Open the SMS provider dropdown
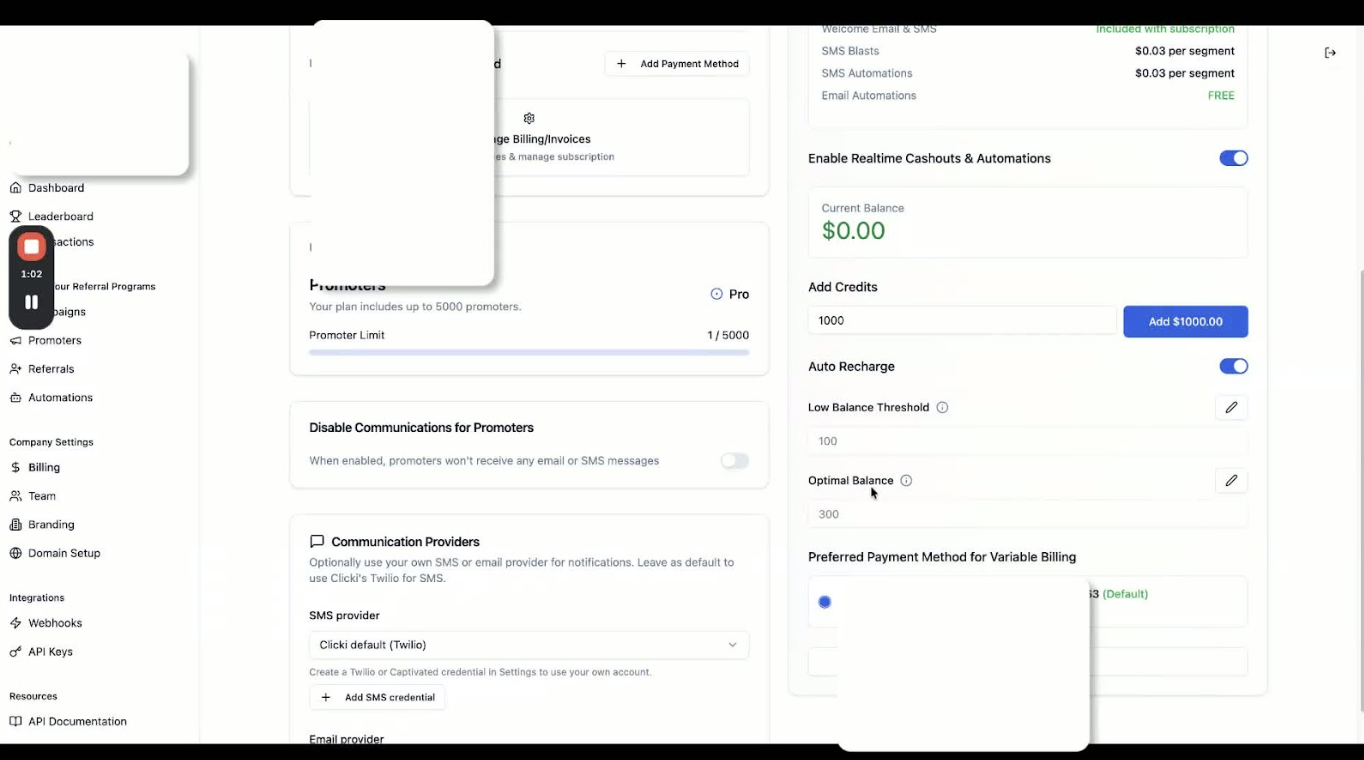Image resolution: width=1364 pixels, height=760 pixels. [x=529, y=645]
